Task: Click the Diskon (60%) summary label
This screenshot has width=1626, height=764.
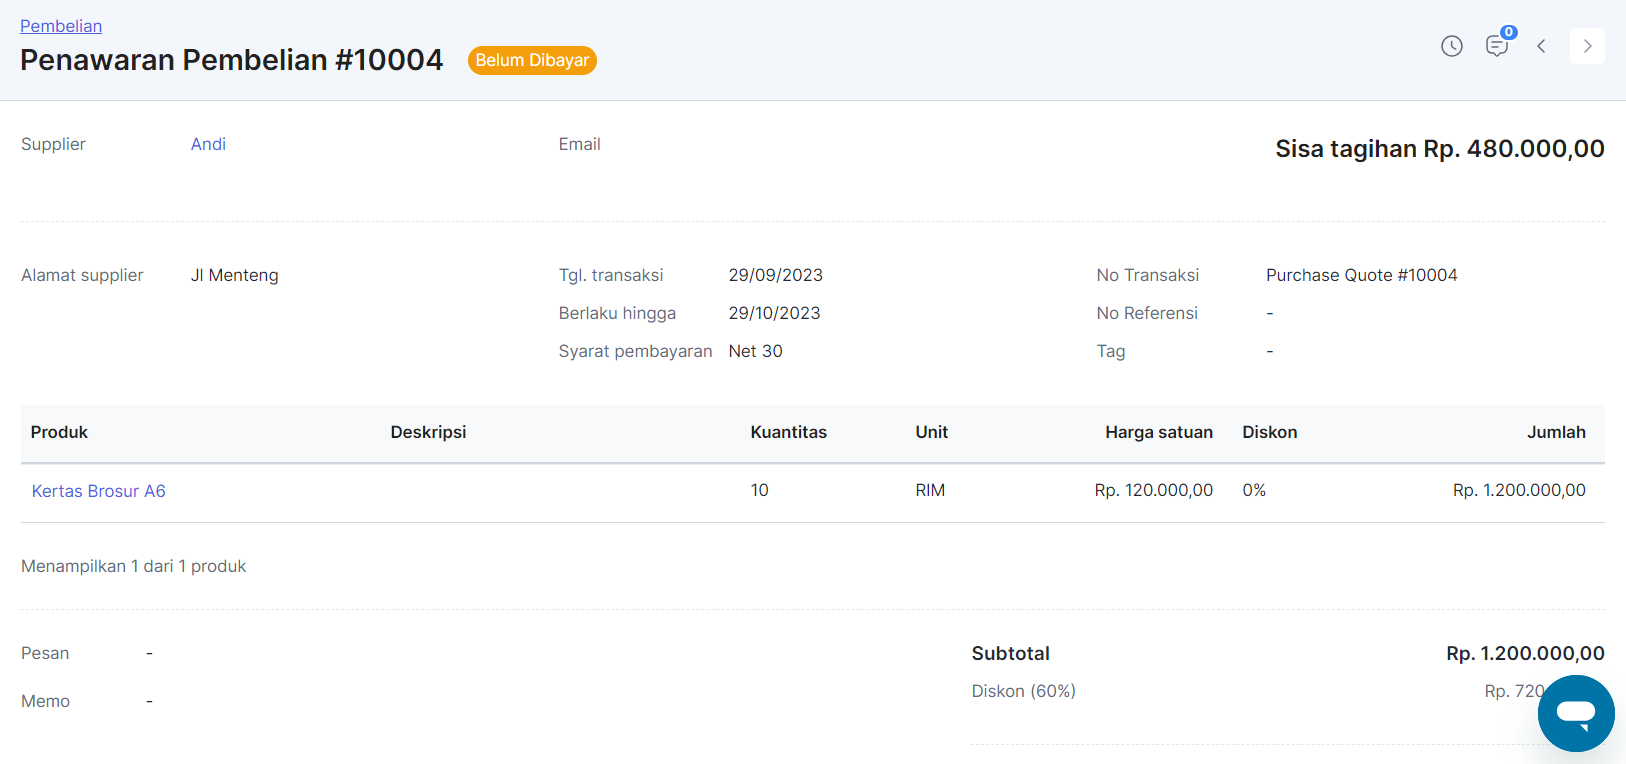Action: click(1023, 691)
